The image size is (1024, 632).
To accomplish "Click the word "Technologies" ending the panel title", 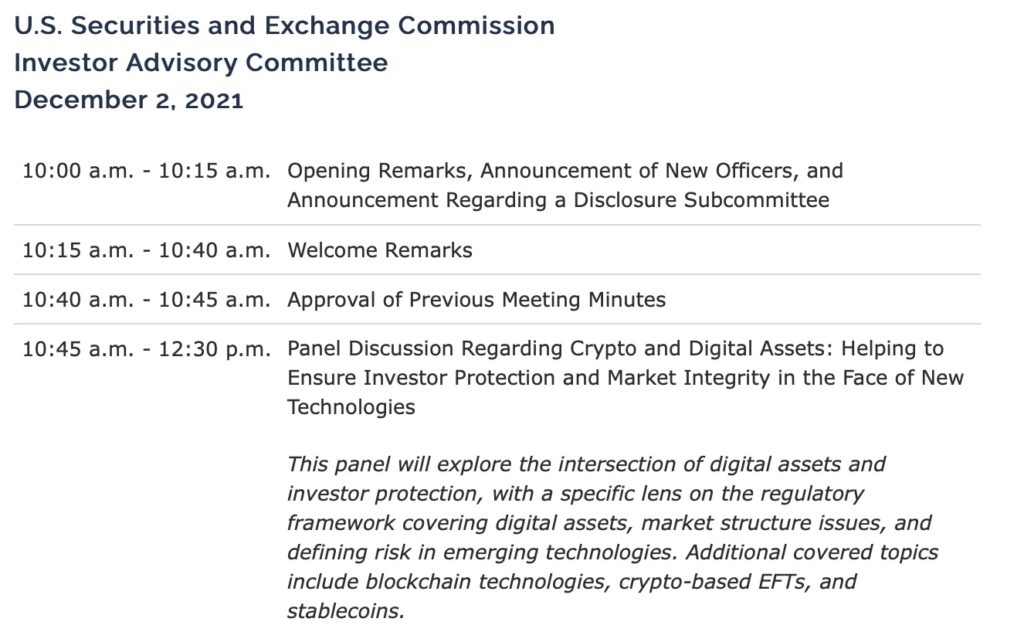I will click(351, 407).
